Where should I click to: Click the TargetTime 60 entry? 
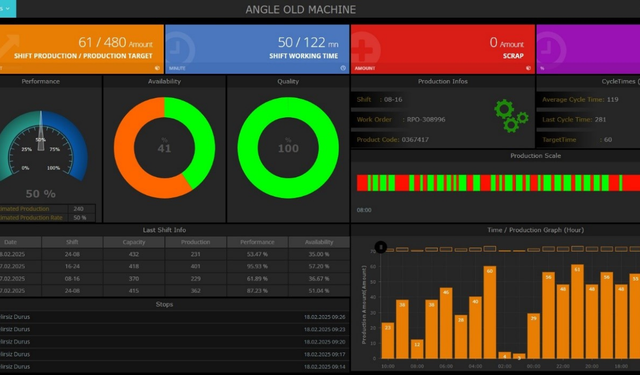click(x=577, y=140)
